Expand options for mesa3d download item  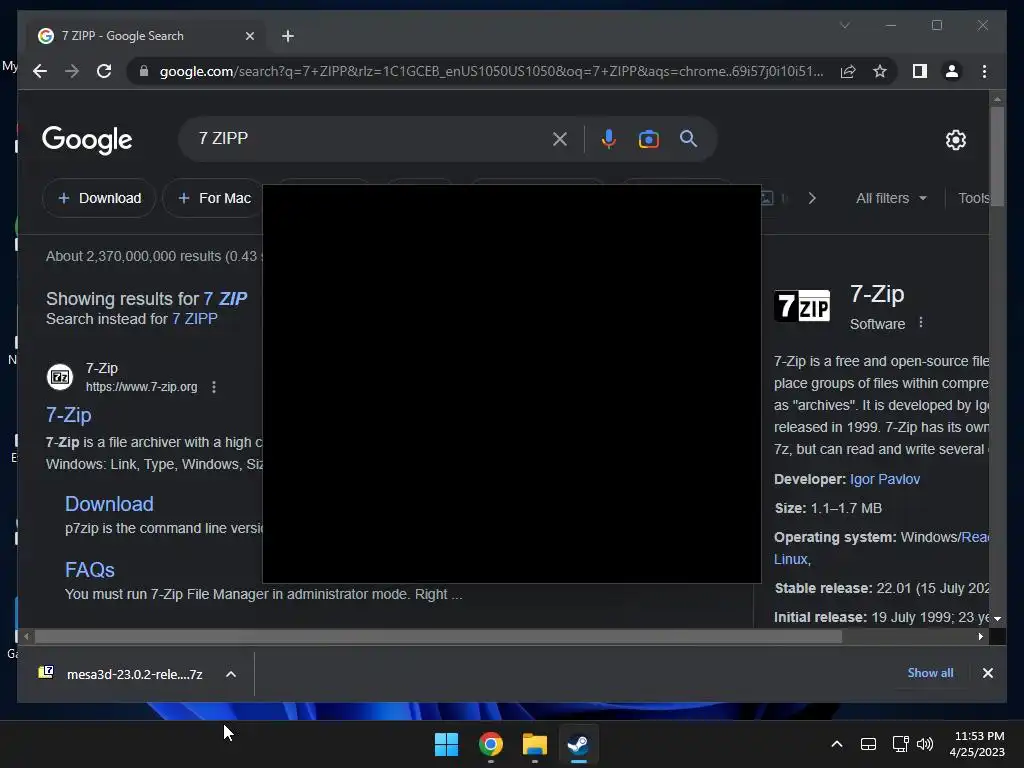coord(231,674)
